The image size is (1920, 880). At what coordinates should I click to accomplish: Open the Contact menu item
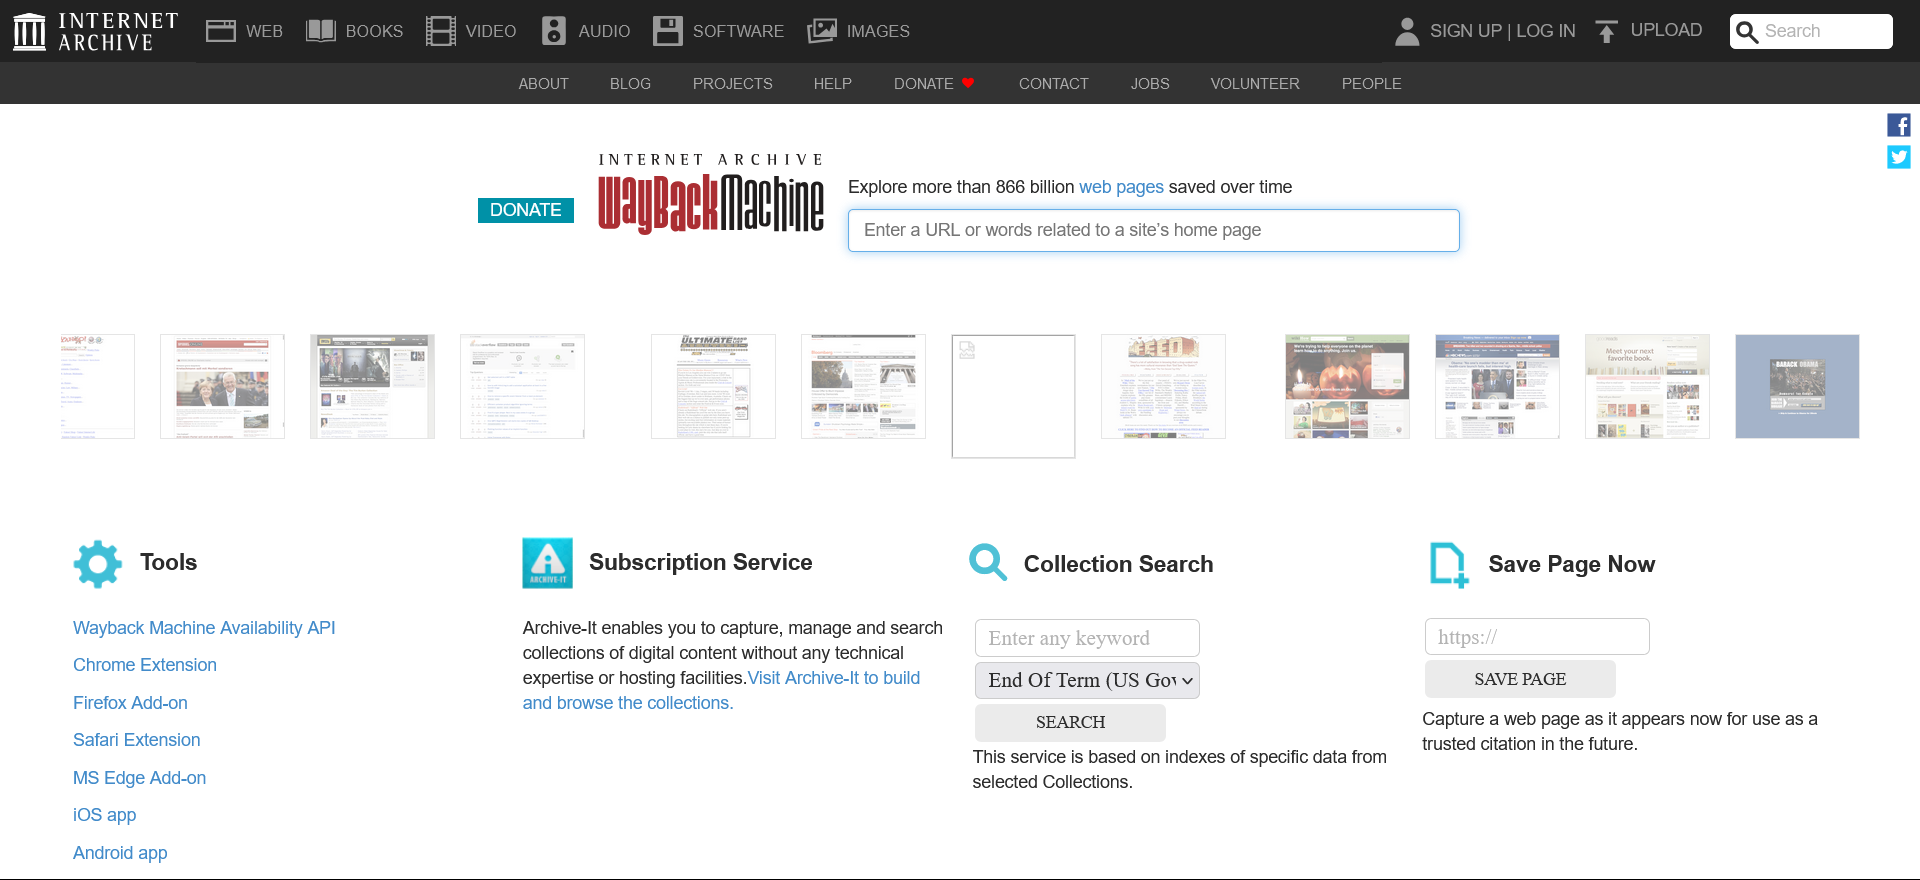1053,84
